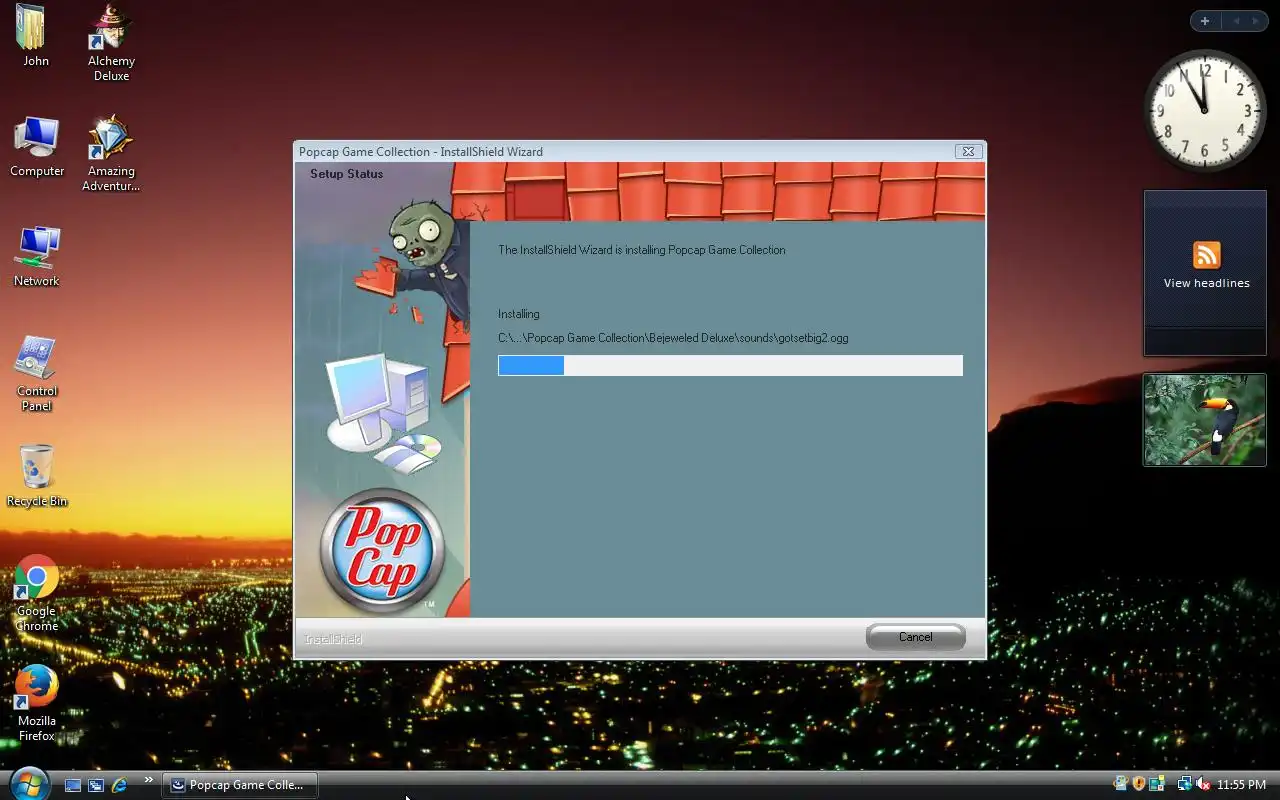
Task: Launch Internet Explorer from quick launch
Action: point(120,785)
